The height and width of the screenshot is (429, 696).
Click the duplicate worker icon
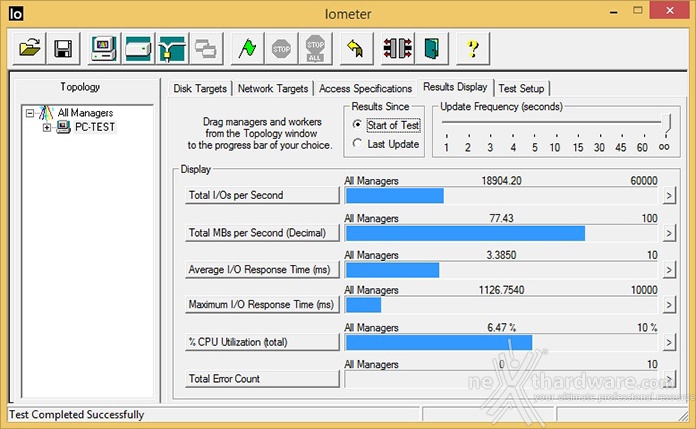point(206,48)
